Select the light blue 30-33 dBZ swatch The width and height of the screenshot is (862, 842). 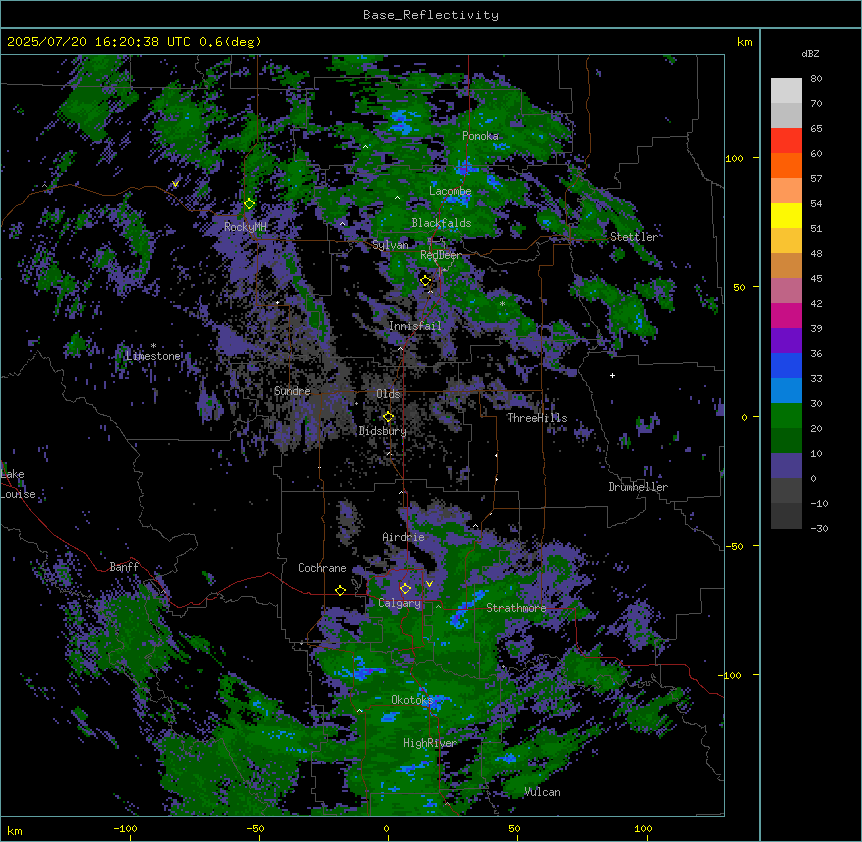click(786, 391)
